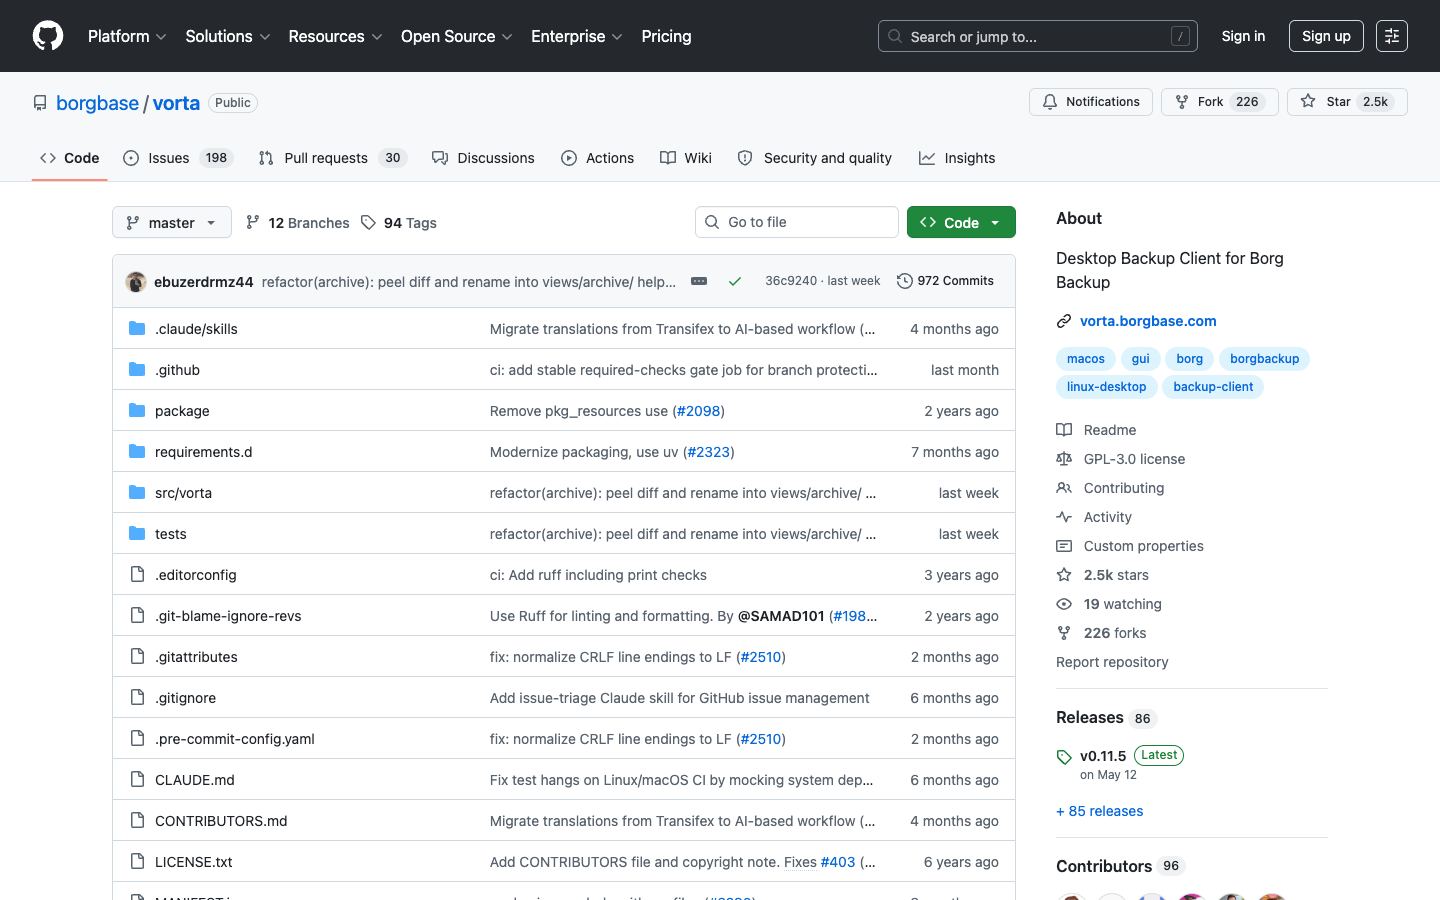Click the tag icon beside v0.11.5
The image size is (1440, 900).
click(1064, 757)
